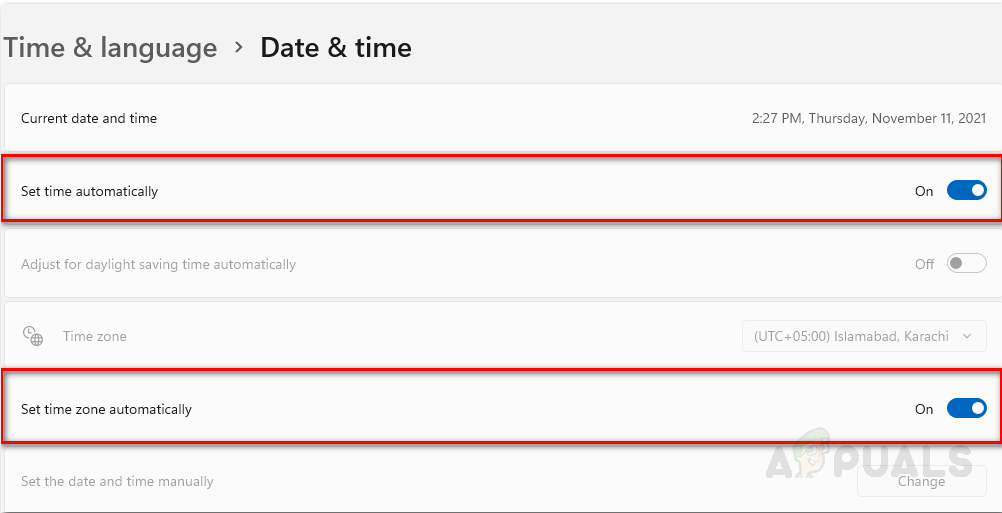This screenshot has width=1002, height=513.
Task: Click the Date & time page heading
Action: tap(336, 48)
